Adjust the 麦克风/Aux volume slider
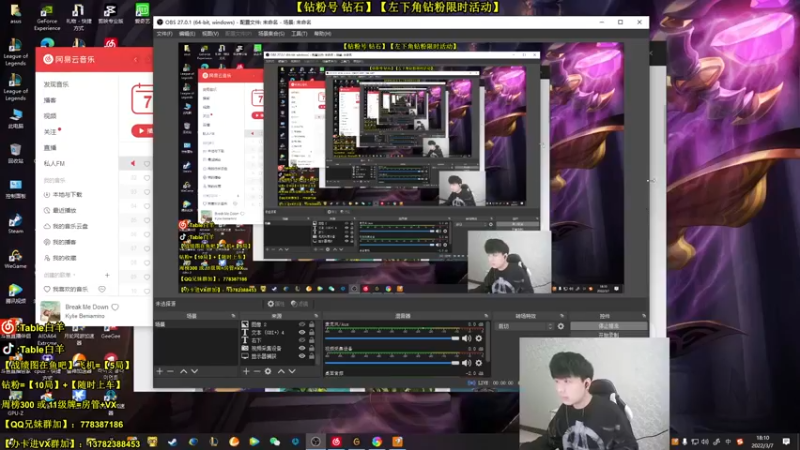The image size is (800, 450). click(x=392, y=338)
